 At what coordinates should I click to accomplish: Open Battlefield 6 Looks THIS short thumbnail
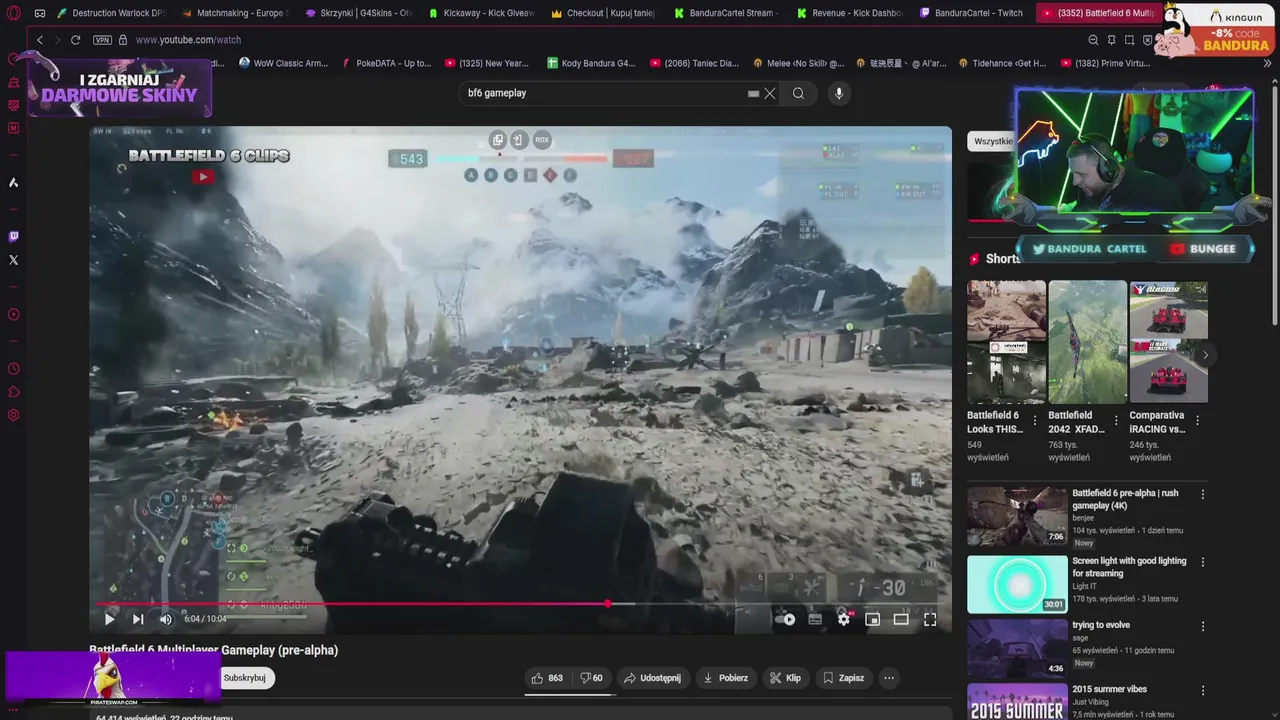(x=1006, y=342)
